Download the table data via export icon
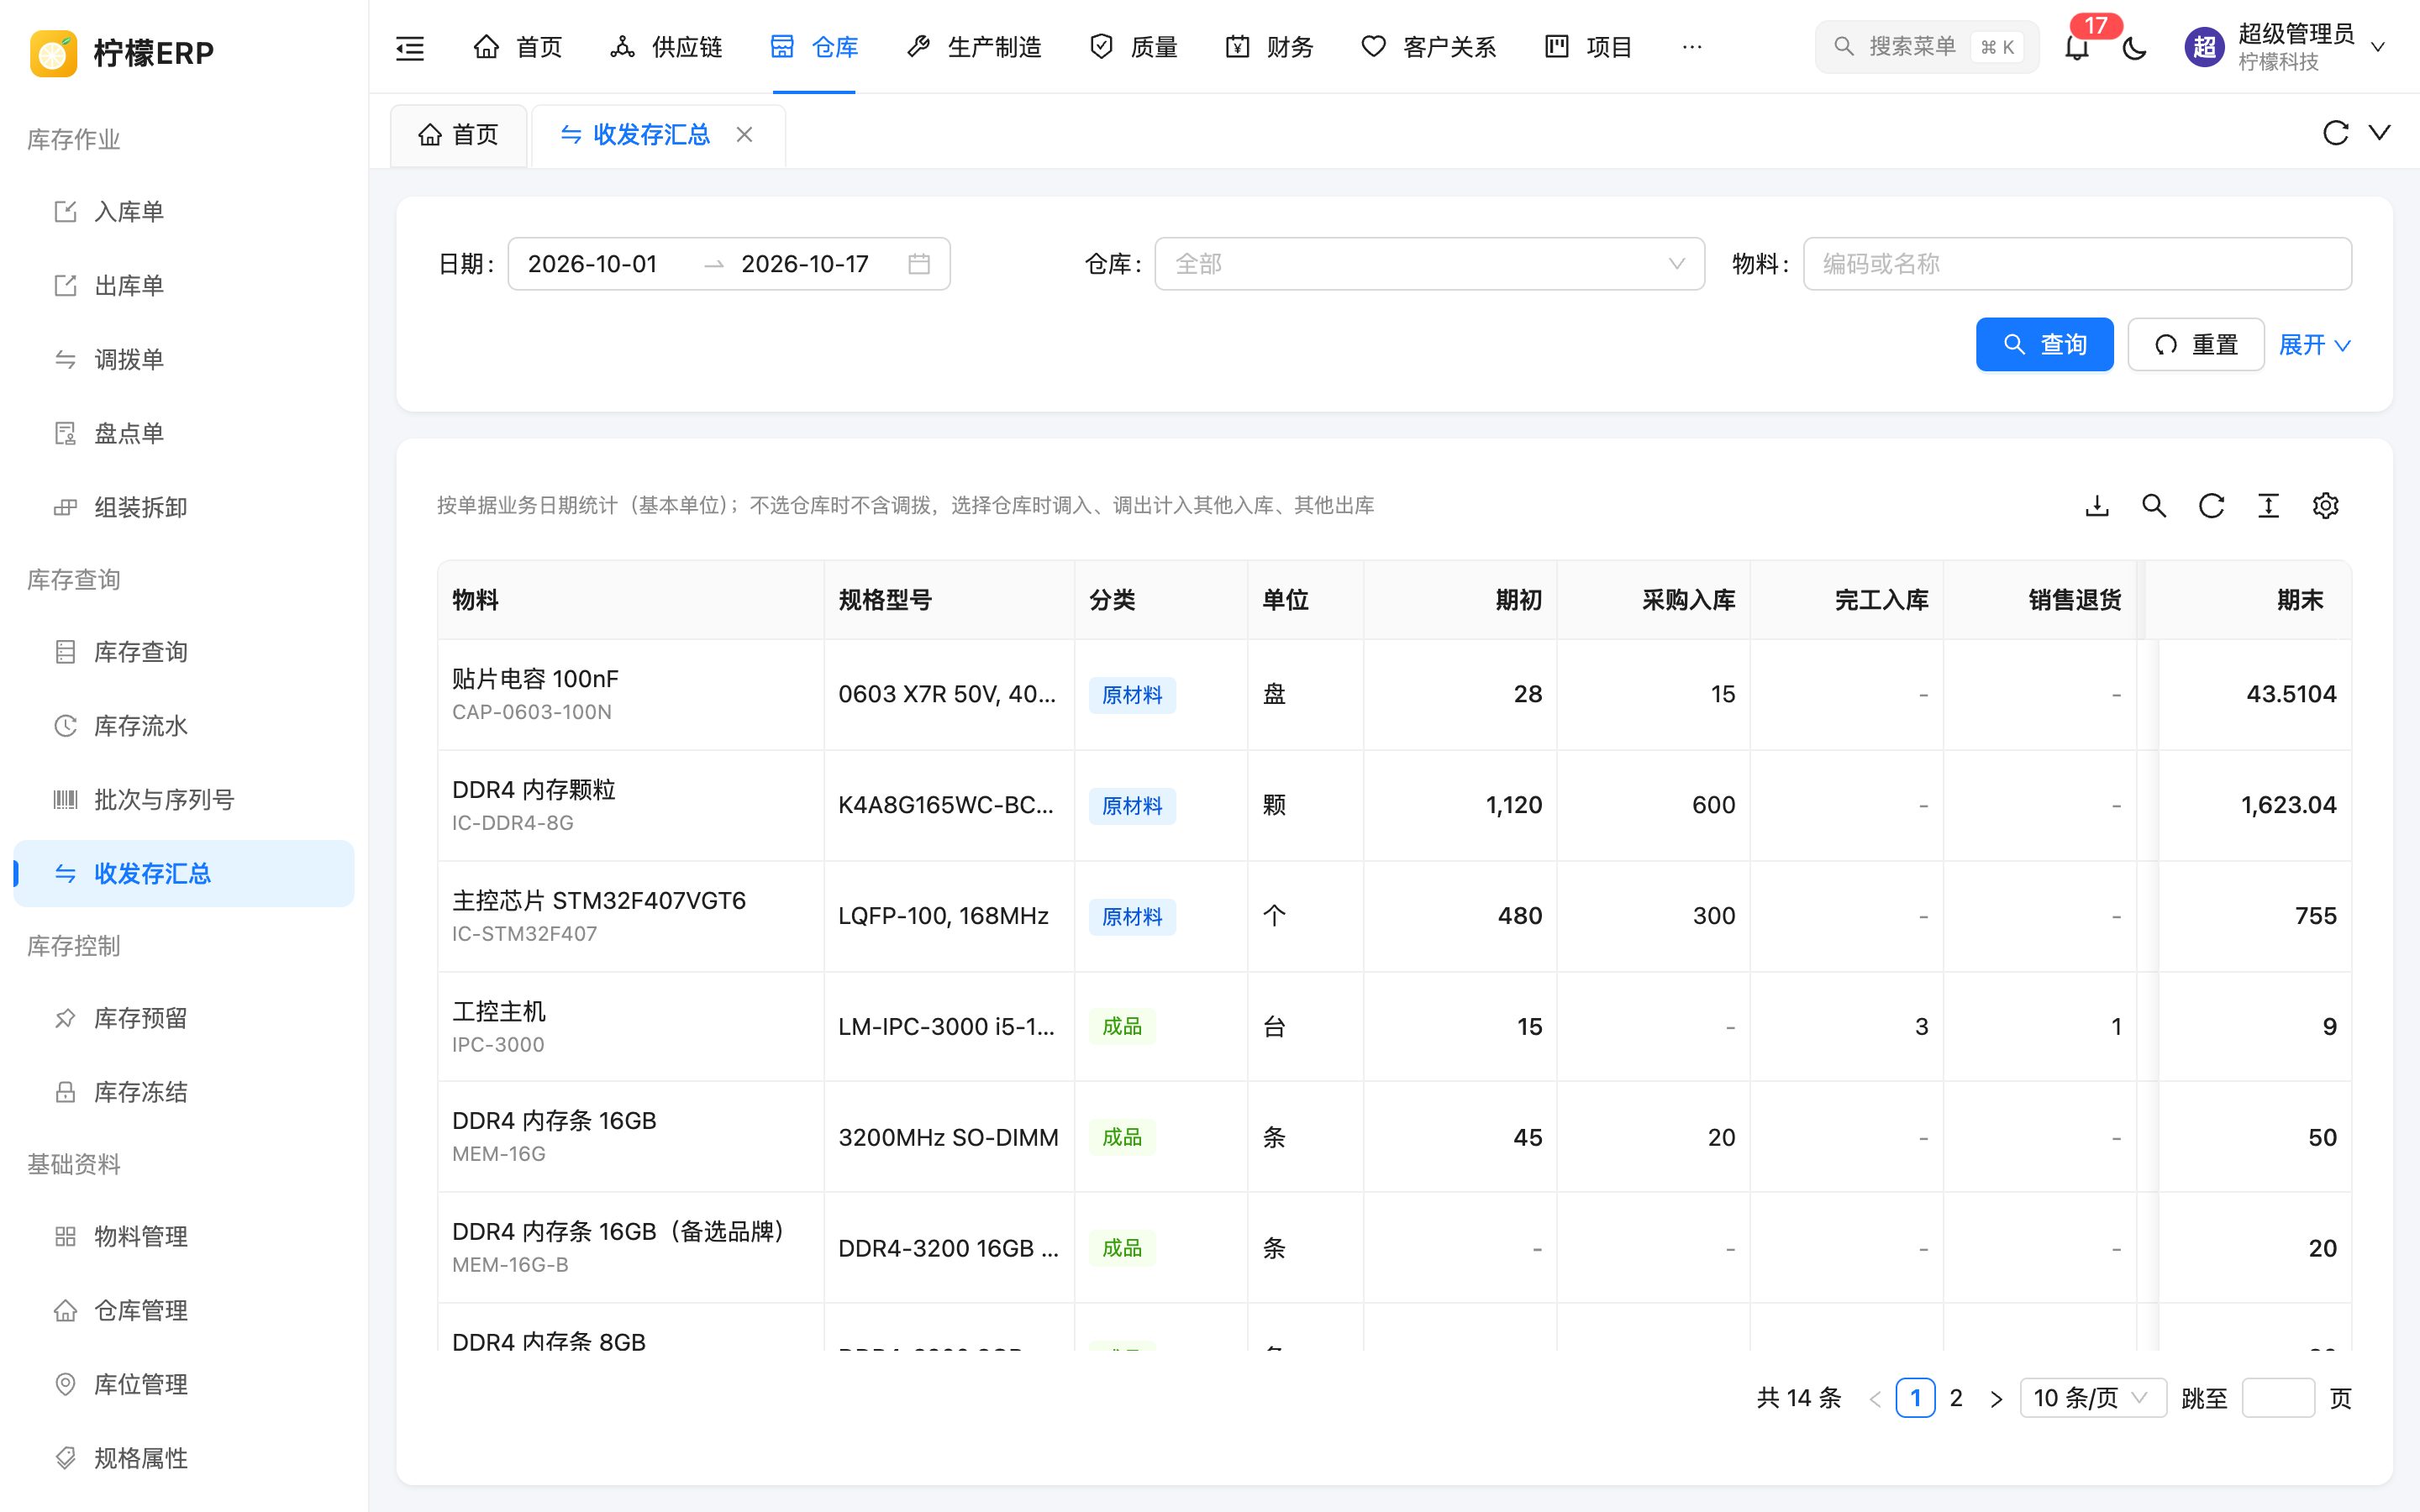This screenshot has height=1512, width=2420. (x=2097, y=506)
